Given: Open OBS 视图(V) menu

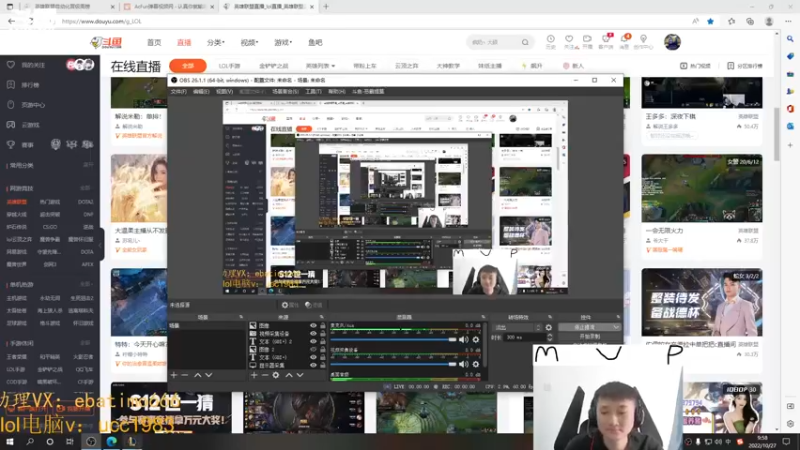Looking at the screenshot, I should tap(224, 92).
